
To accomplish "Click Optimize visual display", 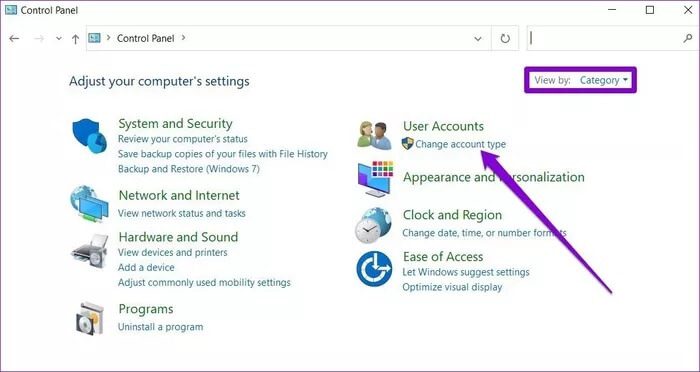I will tap(452, 287).
